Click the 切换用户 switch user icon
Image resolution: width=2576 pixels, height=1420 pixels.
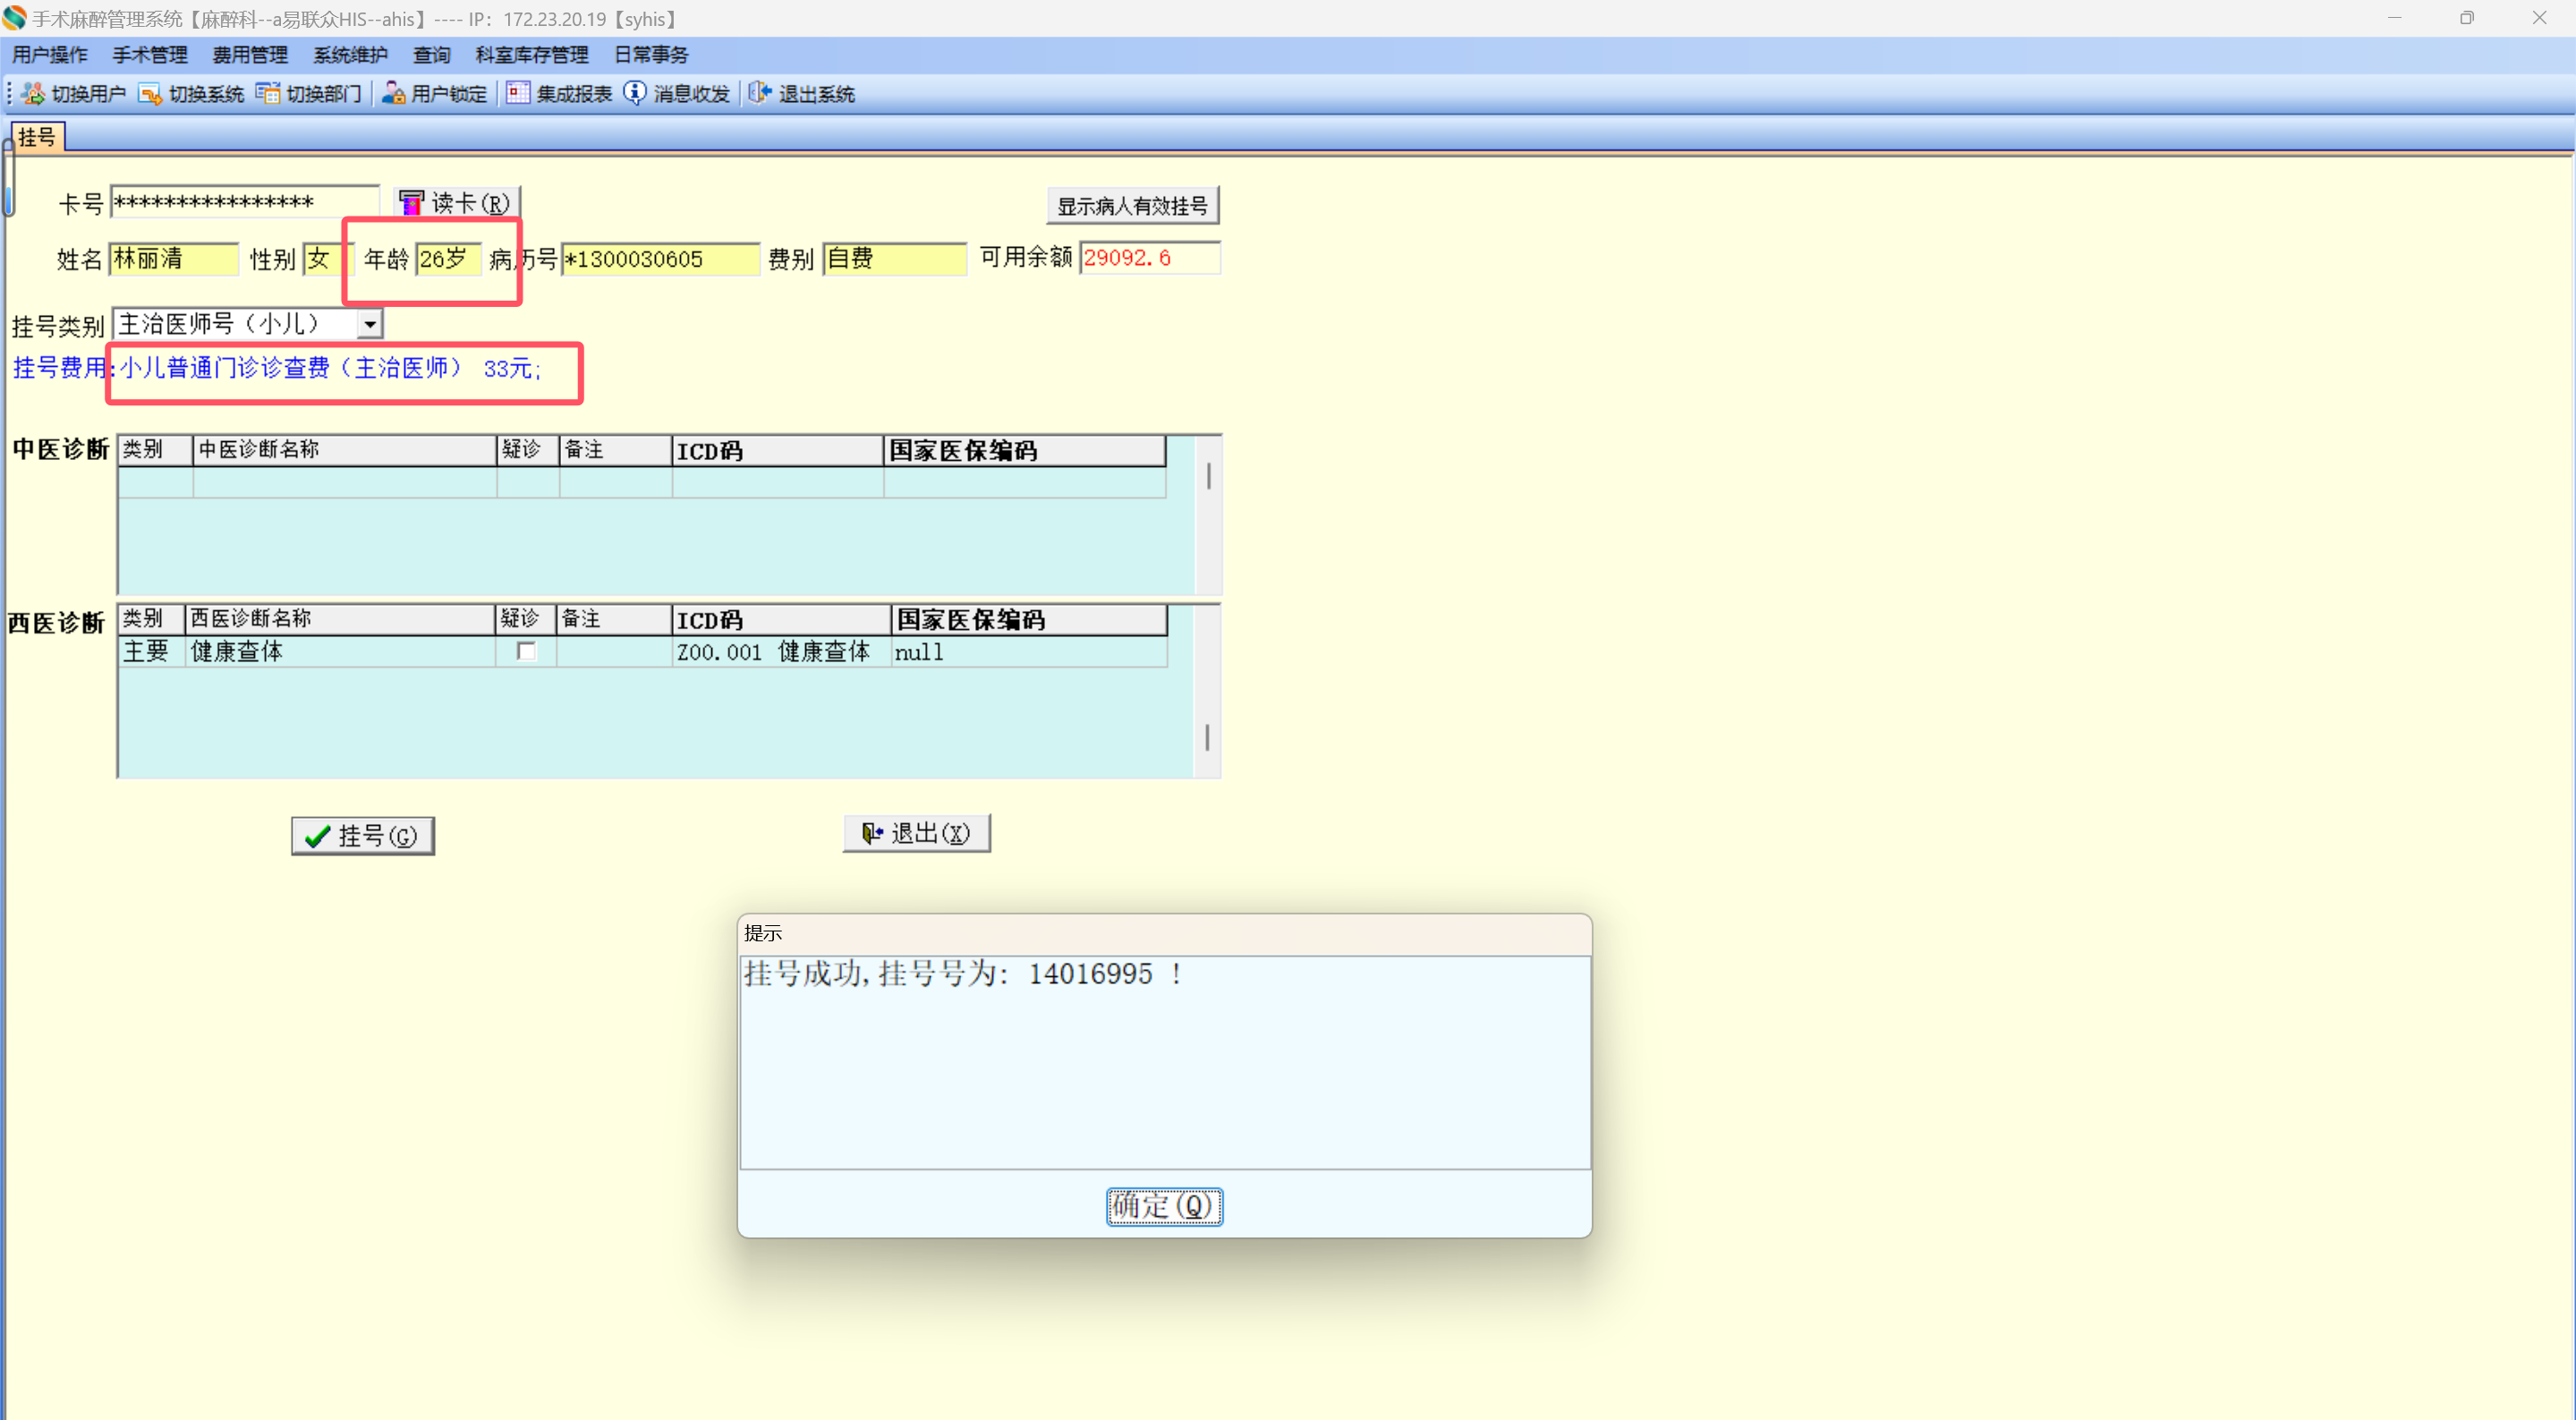(33, 93)
